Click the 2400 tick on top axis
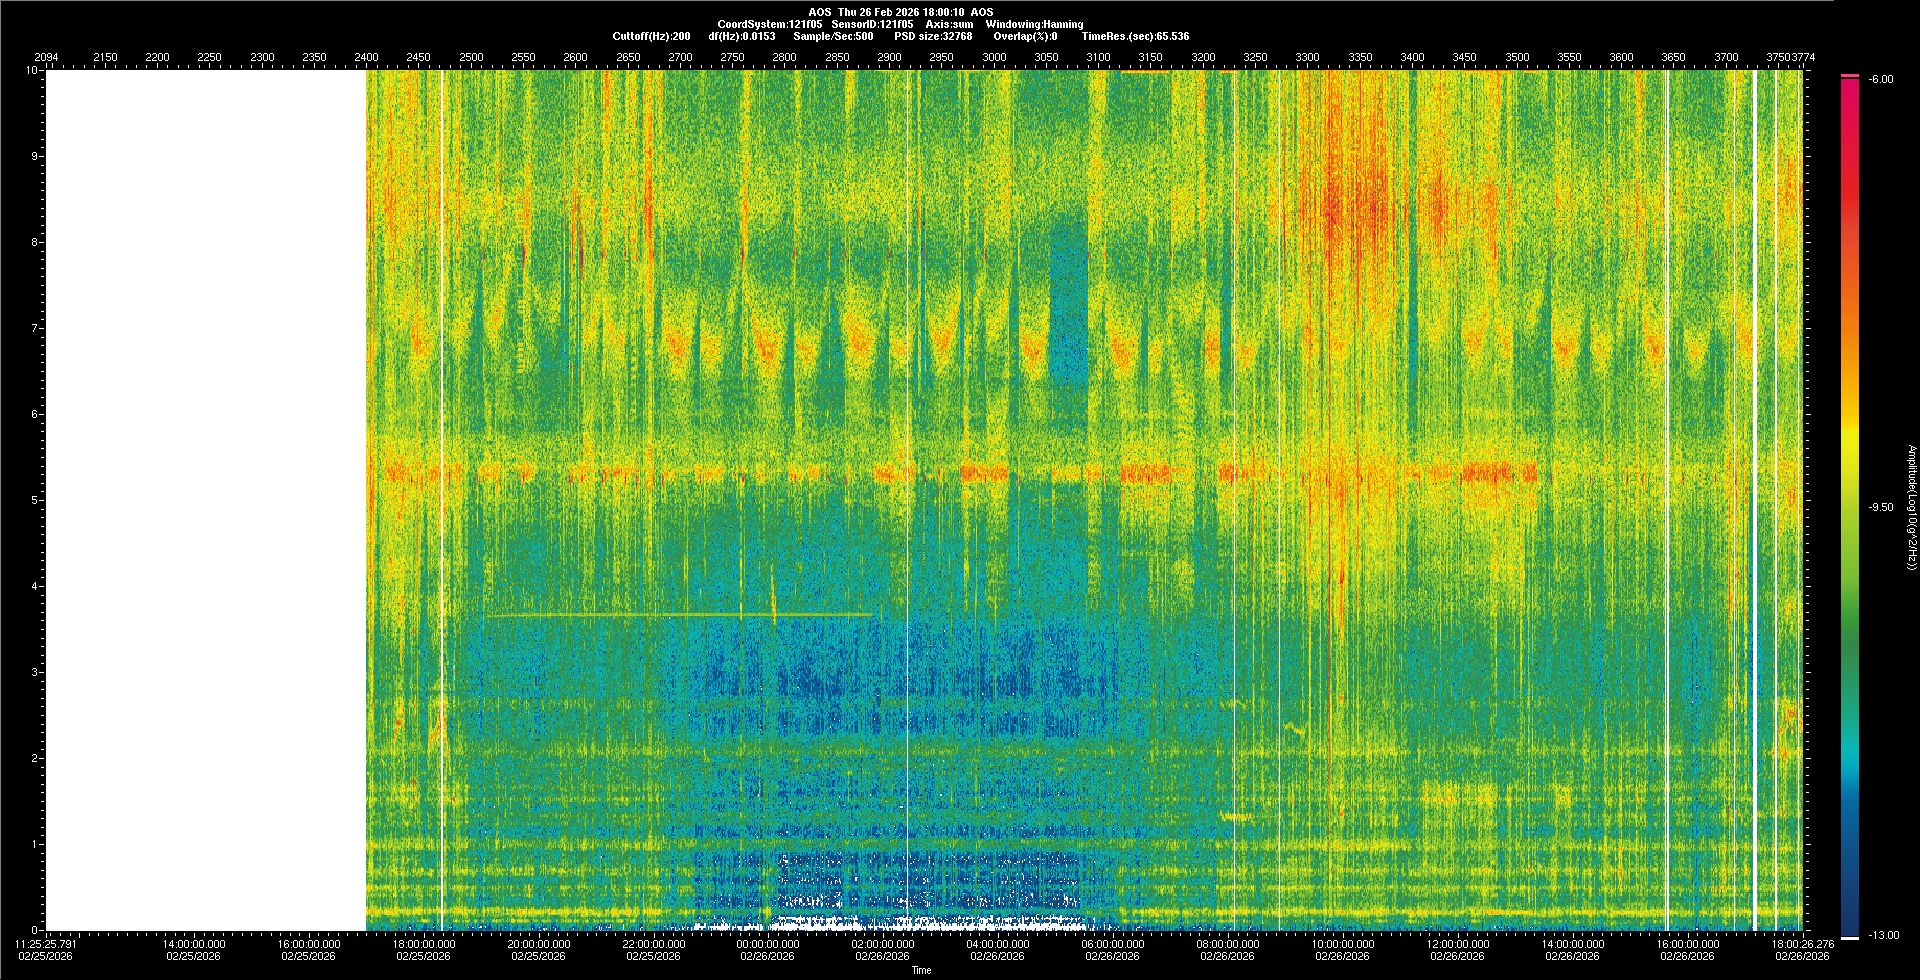 [x=366, y=57]
